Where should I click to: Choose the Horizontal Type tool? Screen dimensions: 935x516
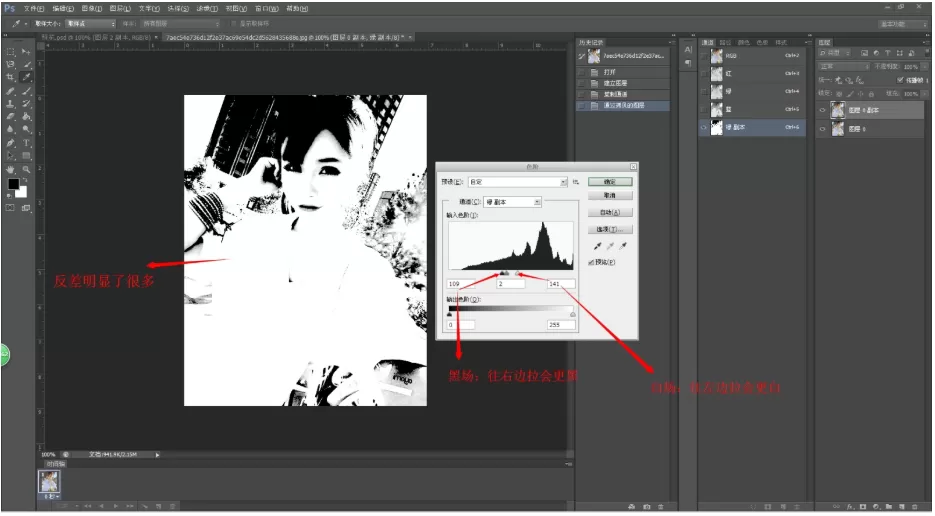26,143
